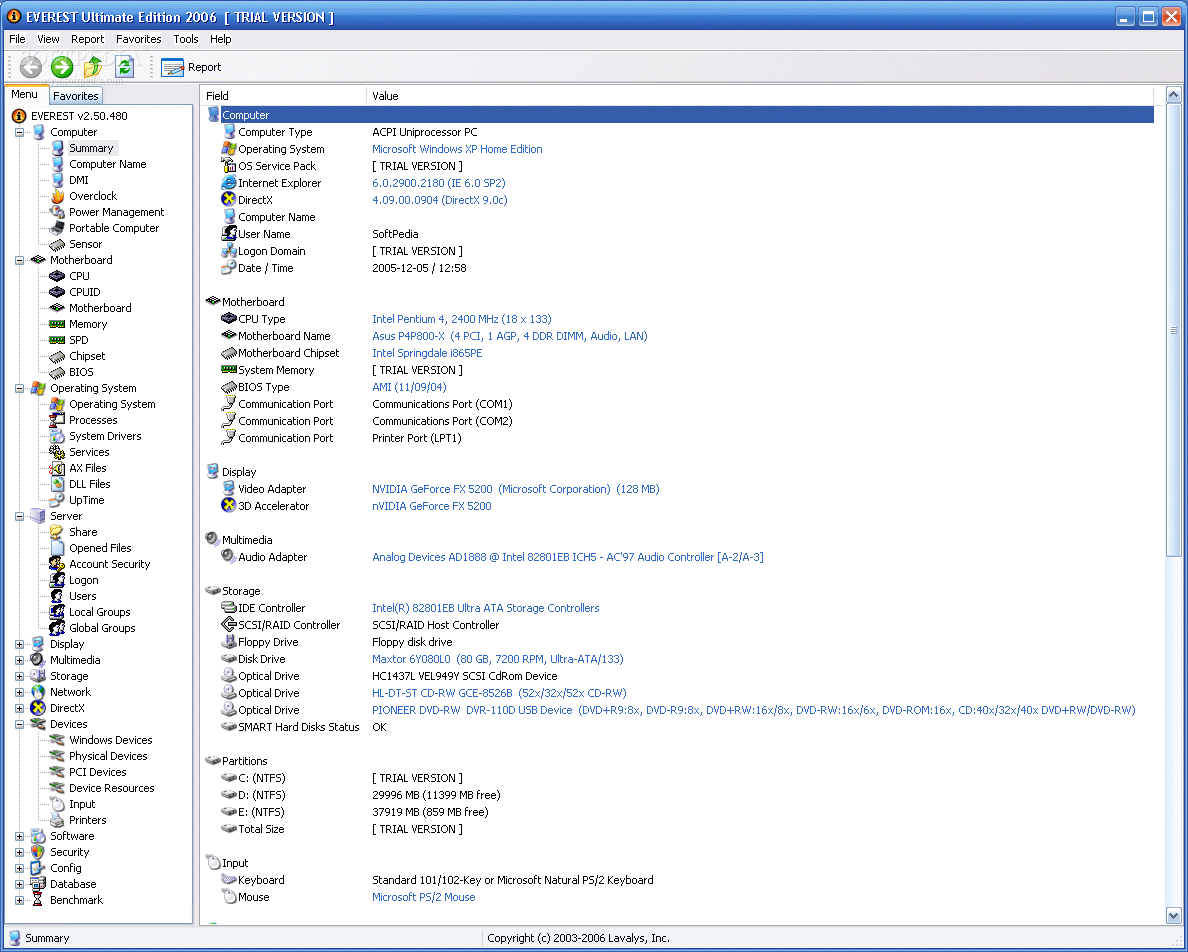Select the Sensor icon in tree
The width and height of the screenshot is (1188, 952).
[x=57, y=245]
